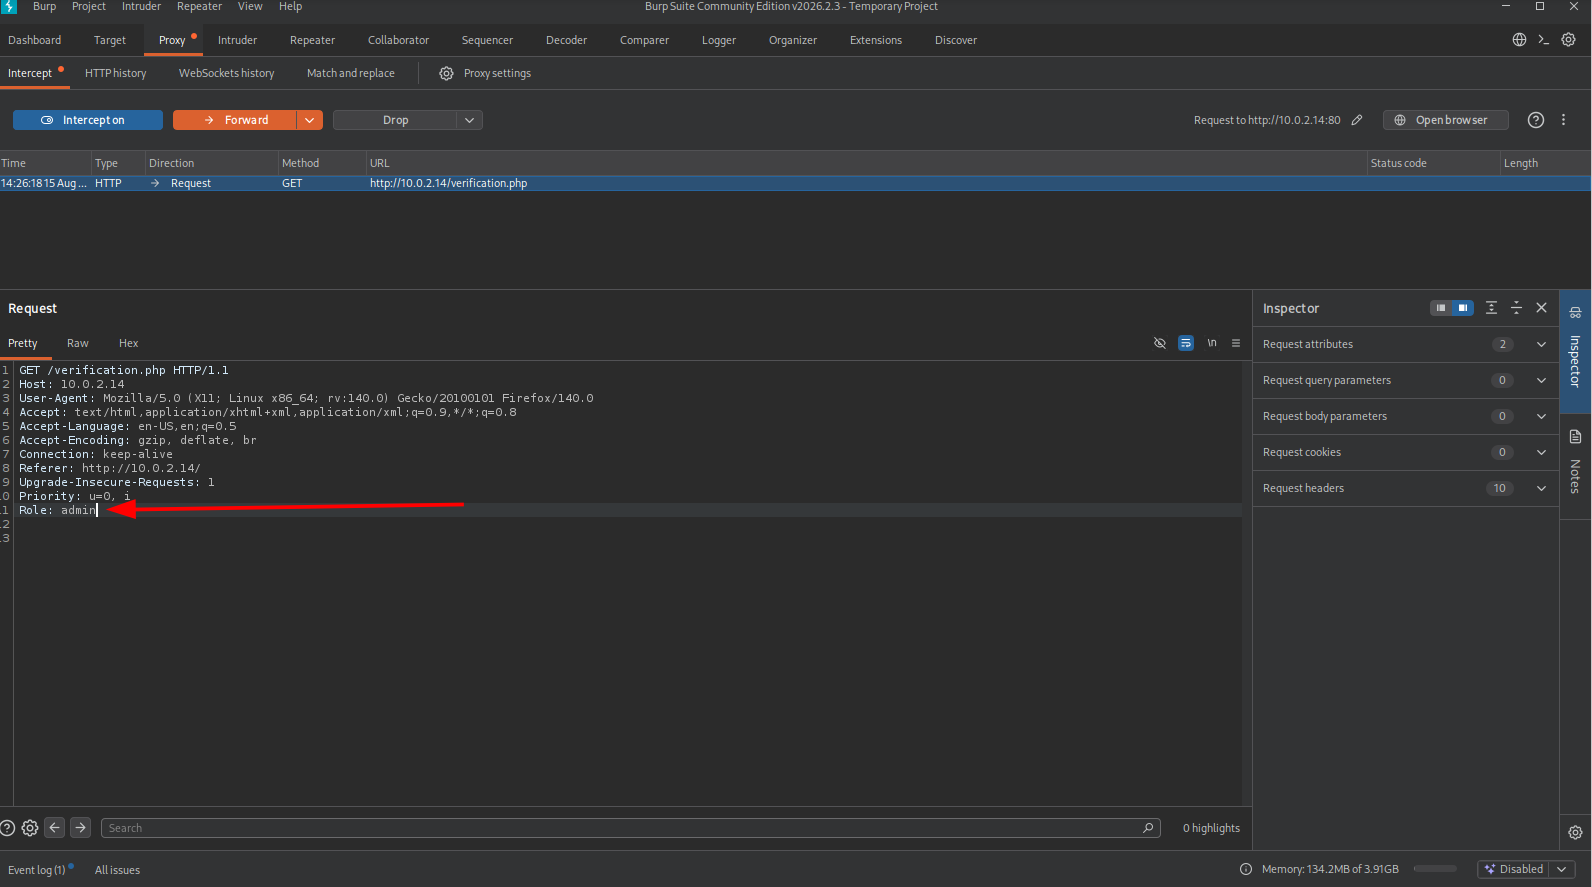
Task: Open the HTTP history sub-tab
Action: coord(115,73)
